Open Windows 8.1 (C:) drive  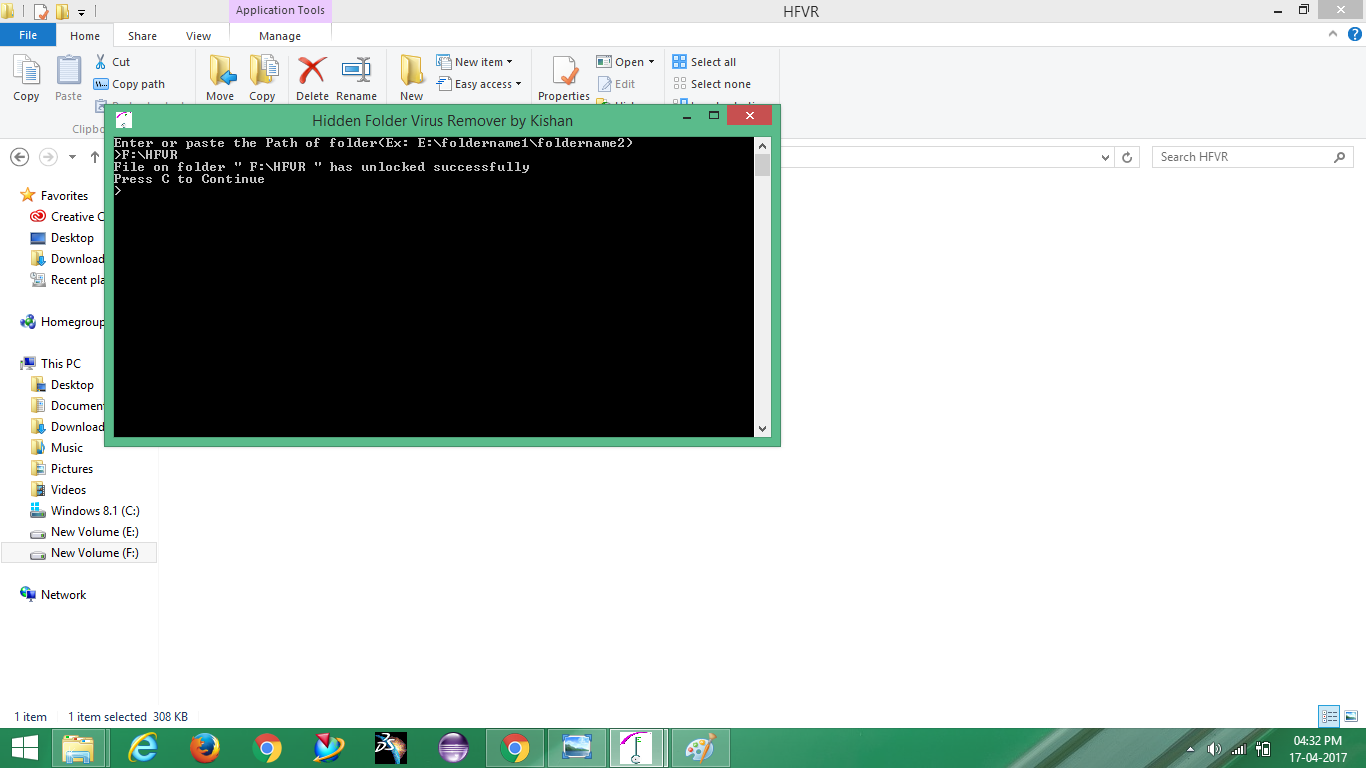click(x=94, y=511)
